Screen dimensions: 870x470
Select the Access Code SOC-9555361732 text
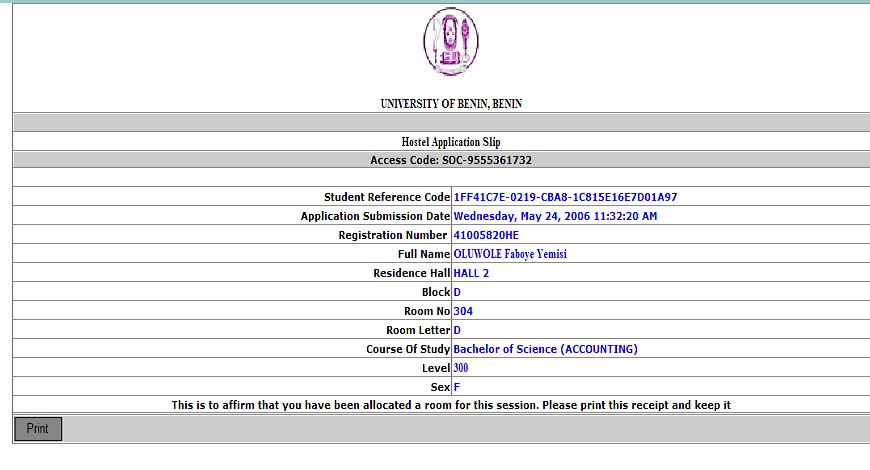coord(451,160)
